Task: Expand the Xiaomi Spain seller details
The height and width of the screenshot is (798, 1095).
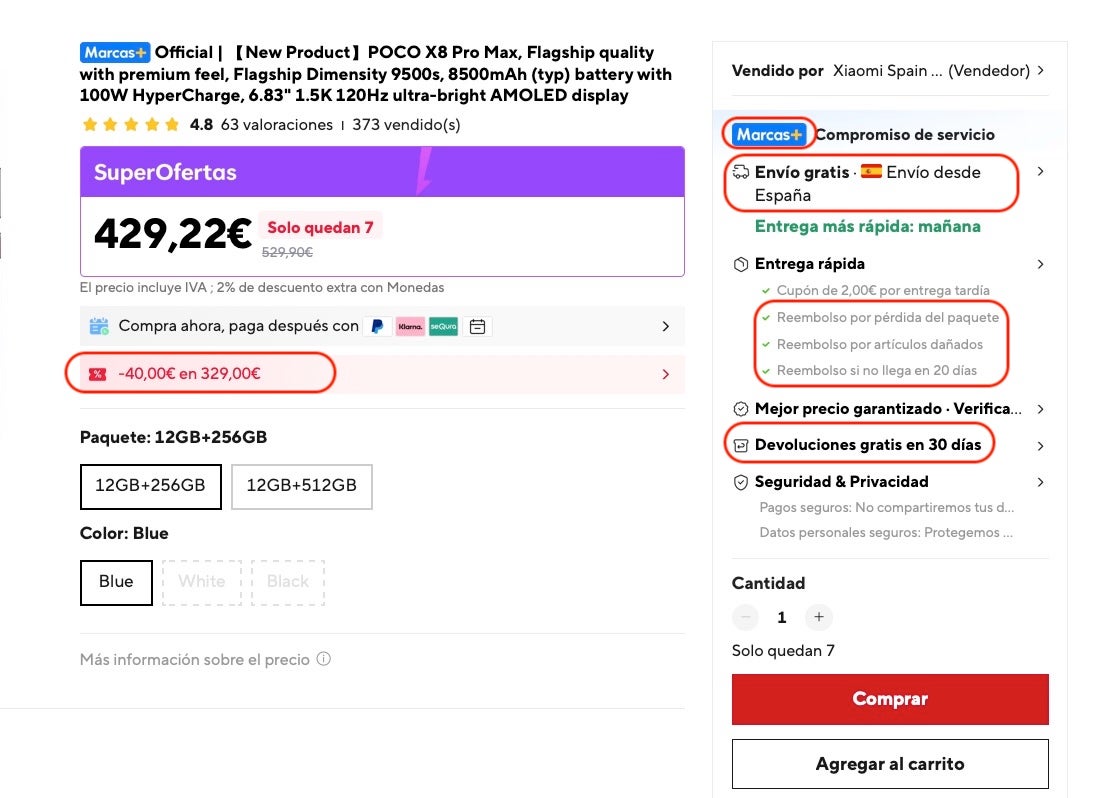Action: (x=1040, y=70)
